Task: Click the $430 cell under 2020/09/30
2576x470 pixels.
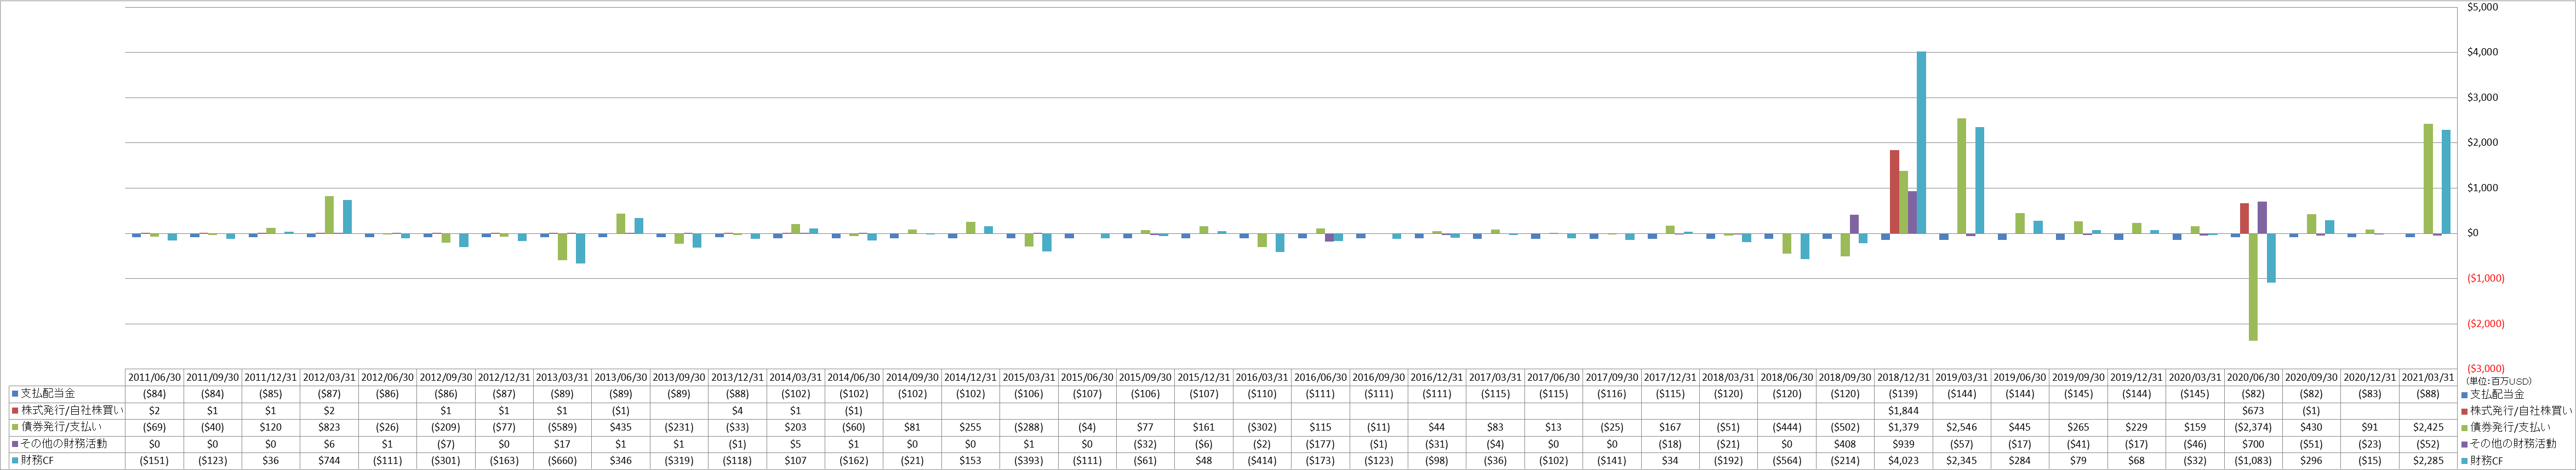Action: point(2311,427)
